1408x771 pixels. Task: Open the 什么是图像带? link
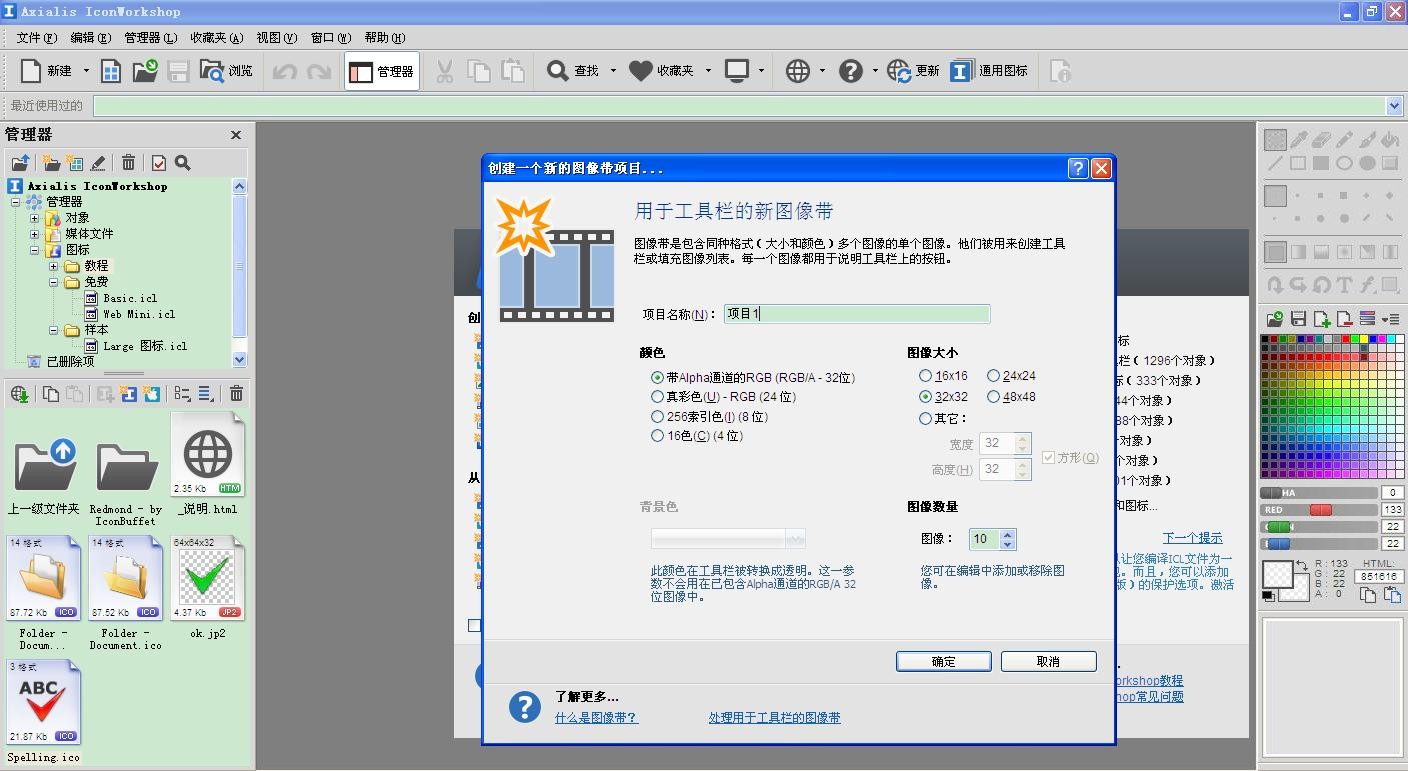[596, 718]
